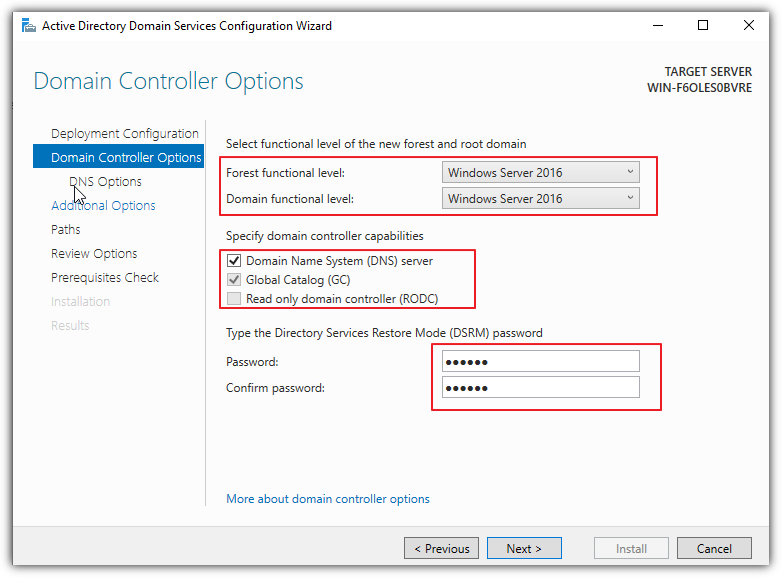The image size is (782, 578).
Task: Go to Additional Options step
Action: tap(103, 205)
